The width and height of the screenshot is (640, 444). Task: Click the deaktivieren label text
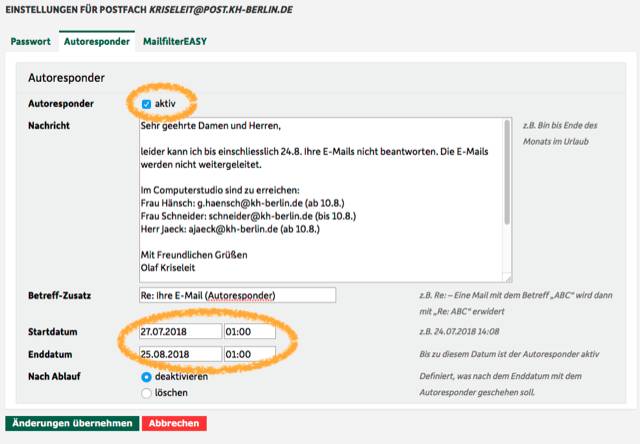(181, 377)
